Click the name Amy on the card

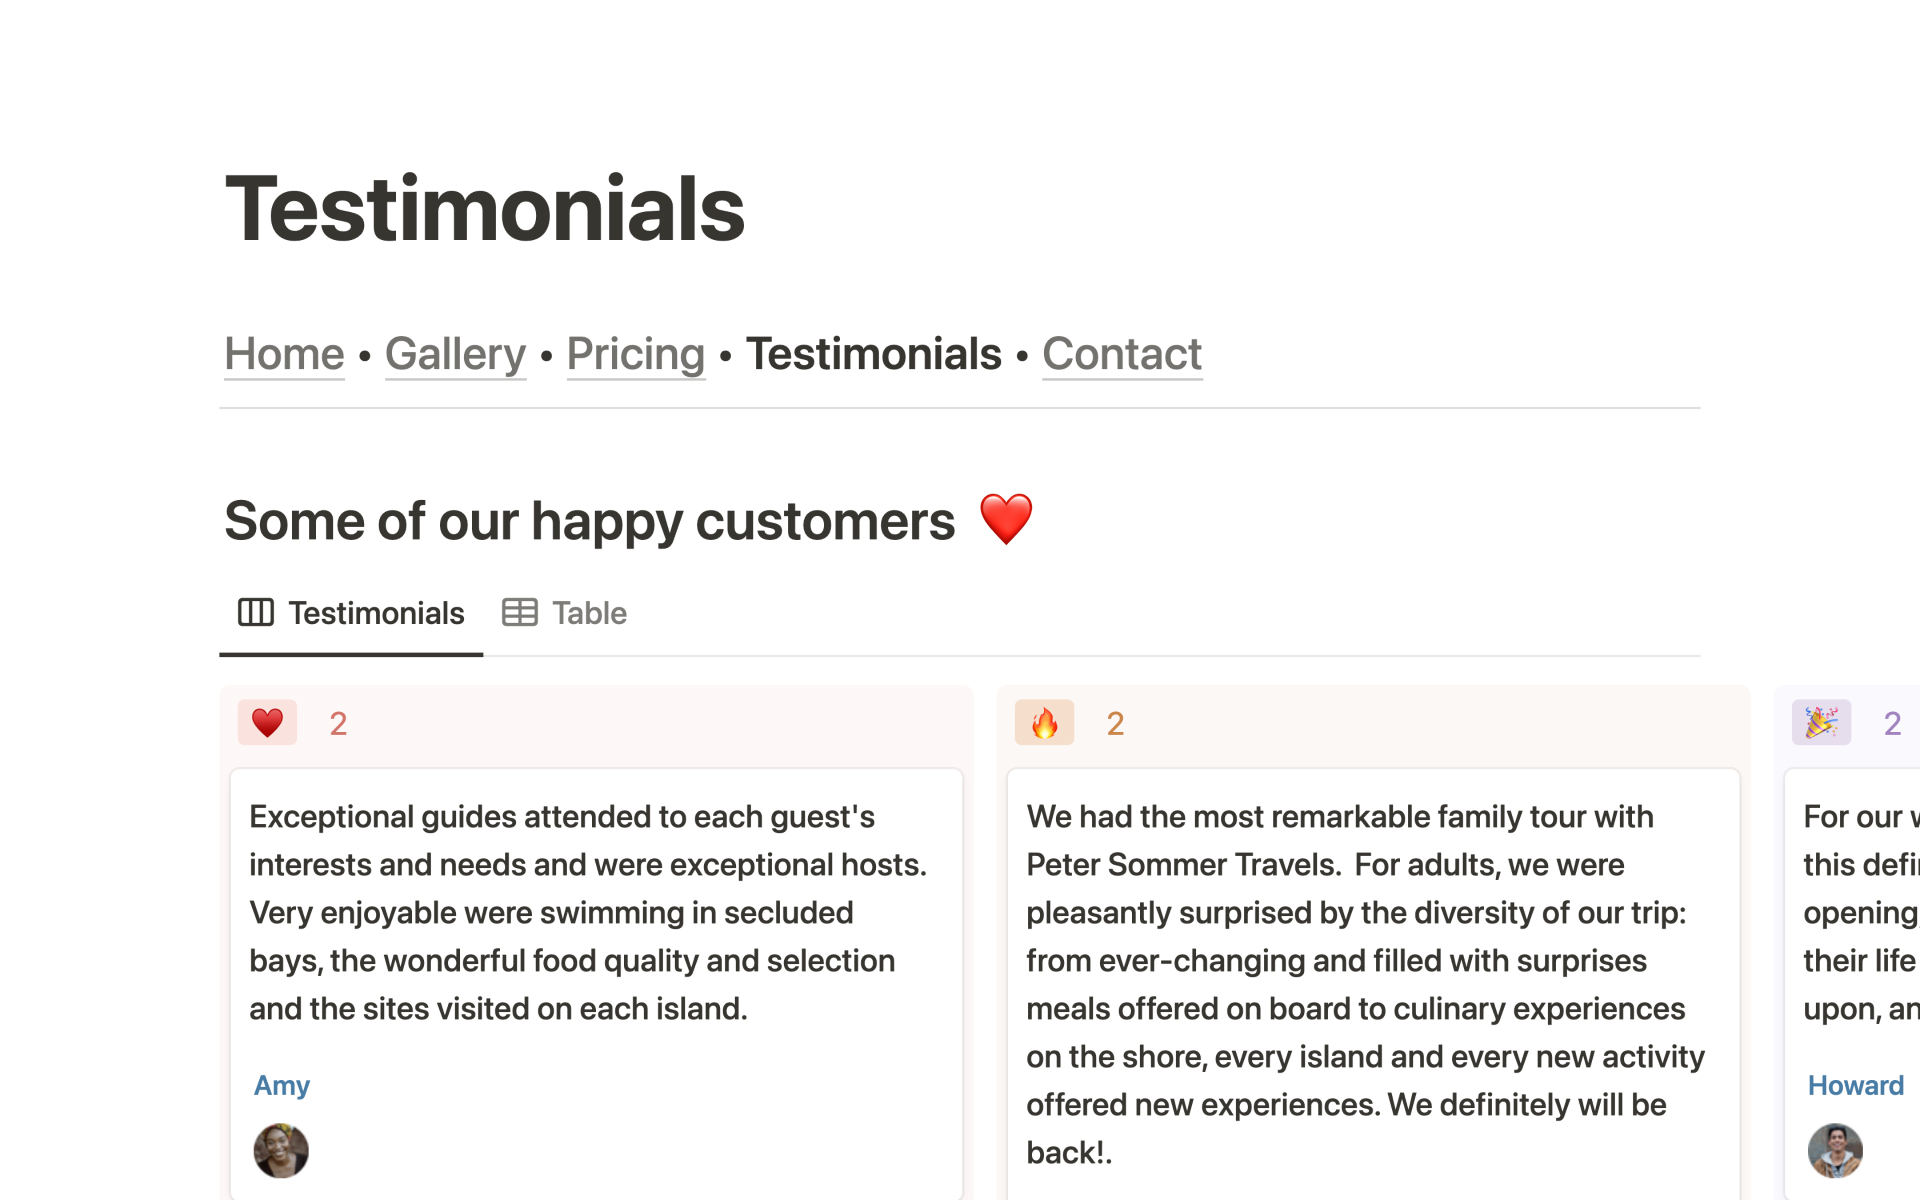click(x=282, y=1085)
